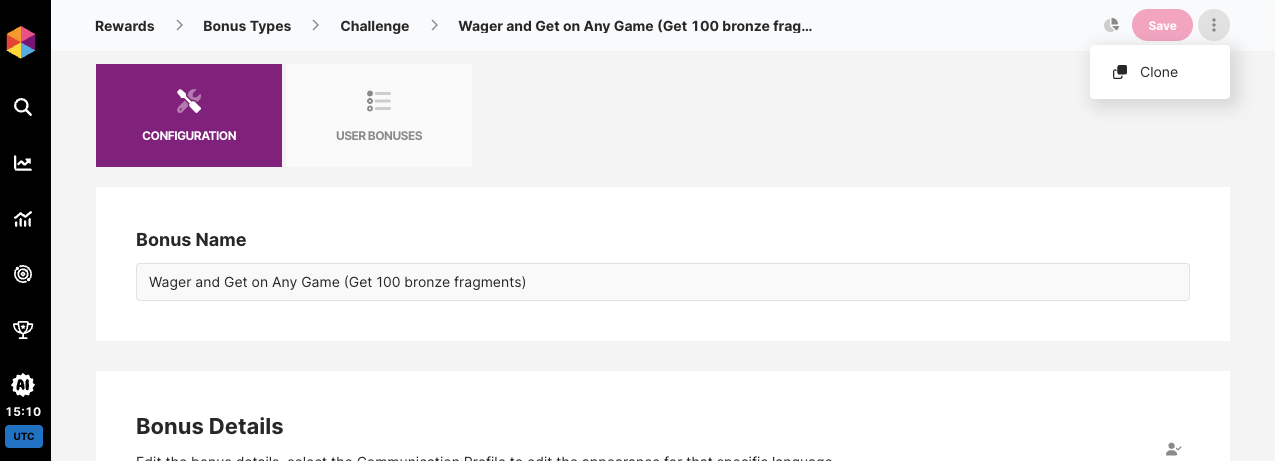Open the trophy sidebar section

23,329
